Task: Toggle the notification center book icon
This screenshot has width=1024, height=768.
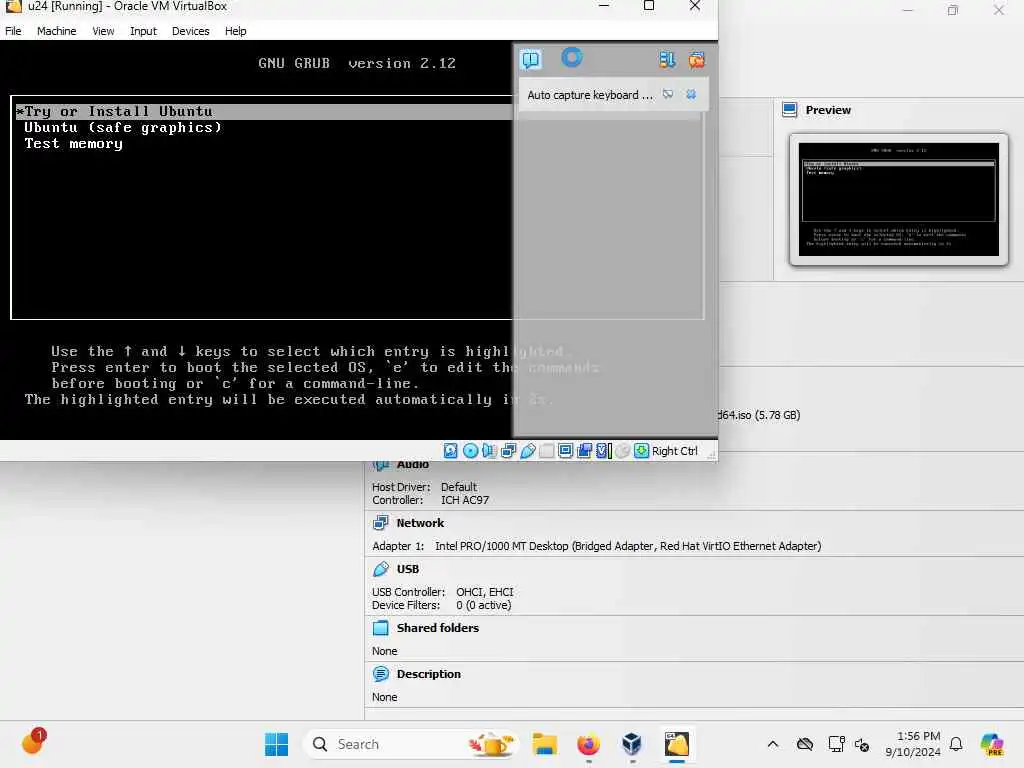Action: click(x=531, y=59)
